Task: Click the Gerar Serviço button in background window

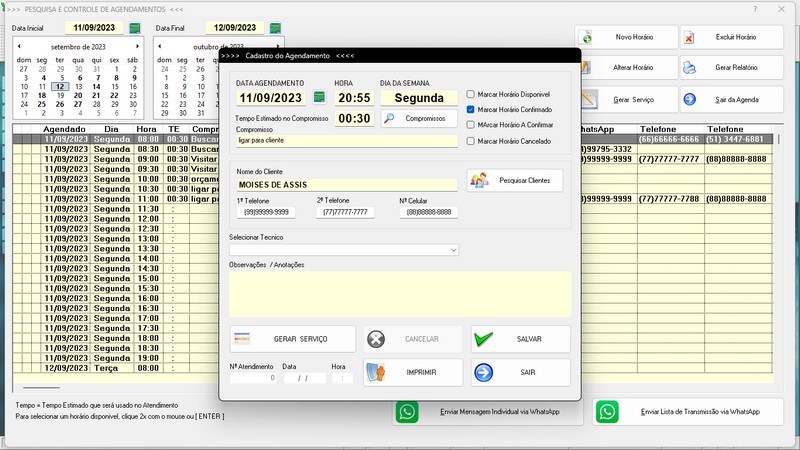Action: 628,99
